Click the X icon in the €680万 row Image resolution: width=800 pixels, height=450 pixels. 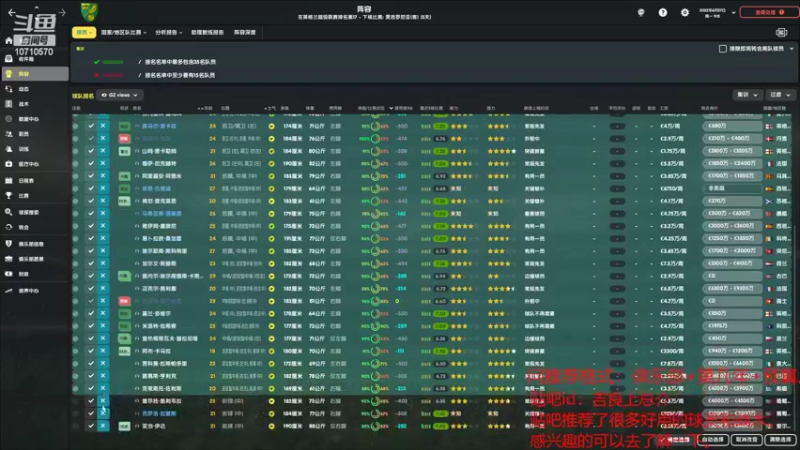point(103,126)
